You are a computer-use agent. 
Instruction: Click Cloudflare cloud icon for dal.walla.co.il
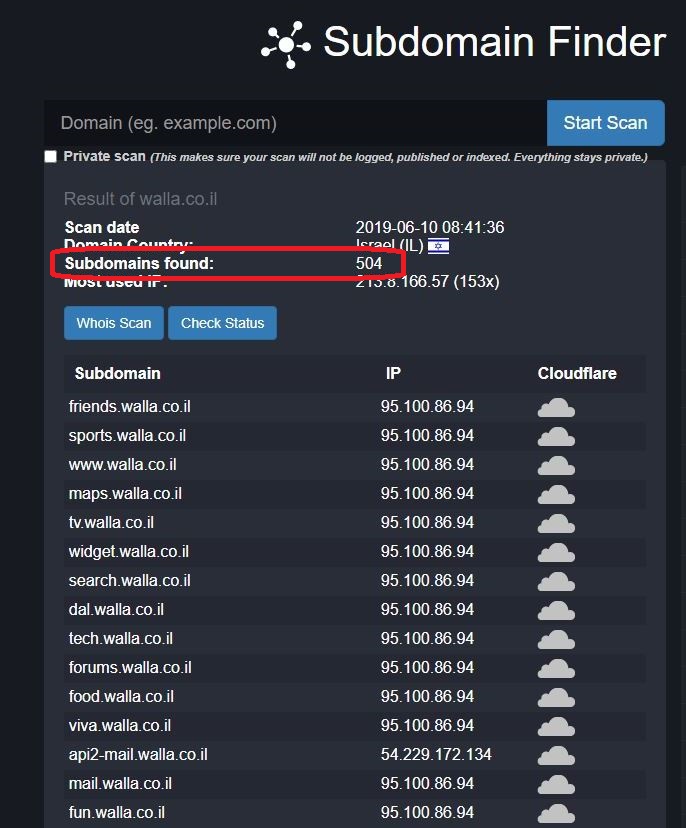point(556,611)
